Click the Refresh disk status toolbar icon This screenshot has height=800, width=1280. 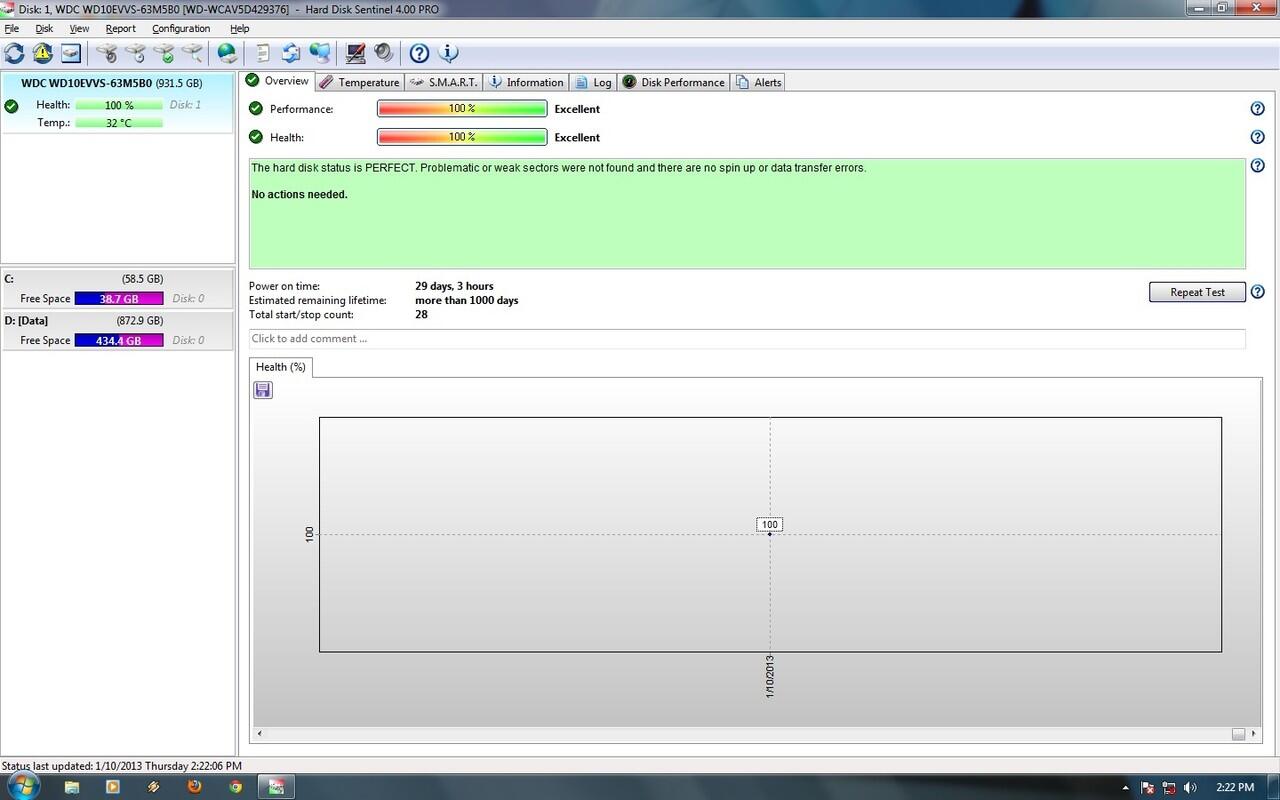(14, 53)
